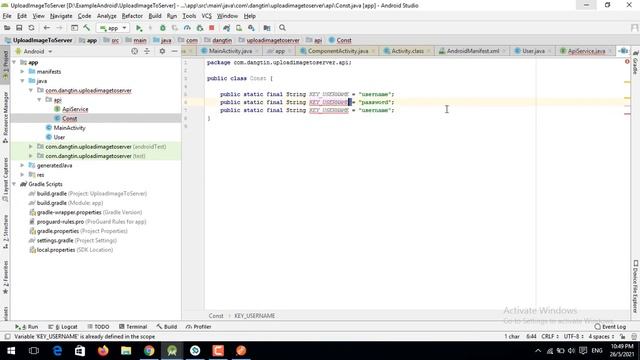The image size is (640, 360).
Task: Click the uploadimagetoserver breadcrumb in navigation bar
Action: 273,40
